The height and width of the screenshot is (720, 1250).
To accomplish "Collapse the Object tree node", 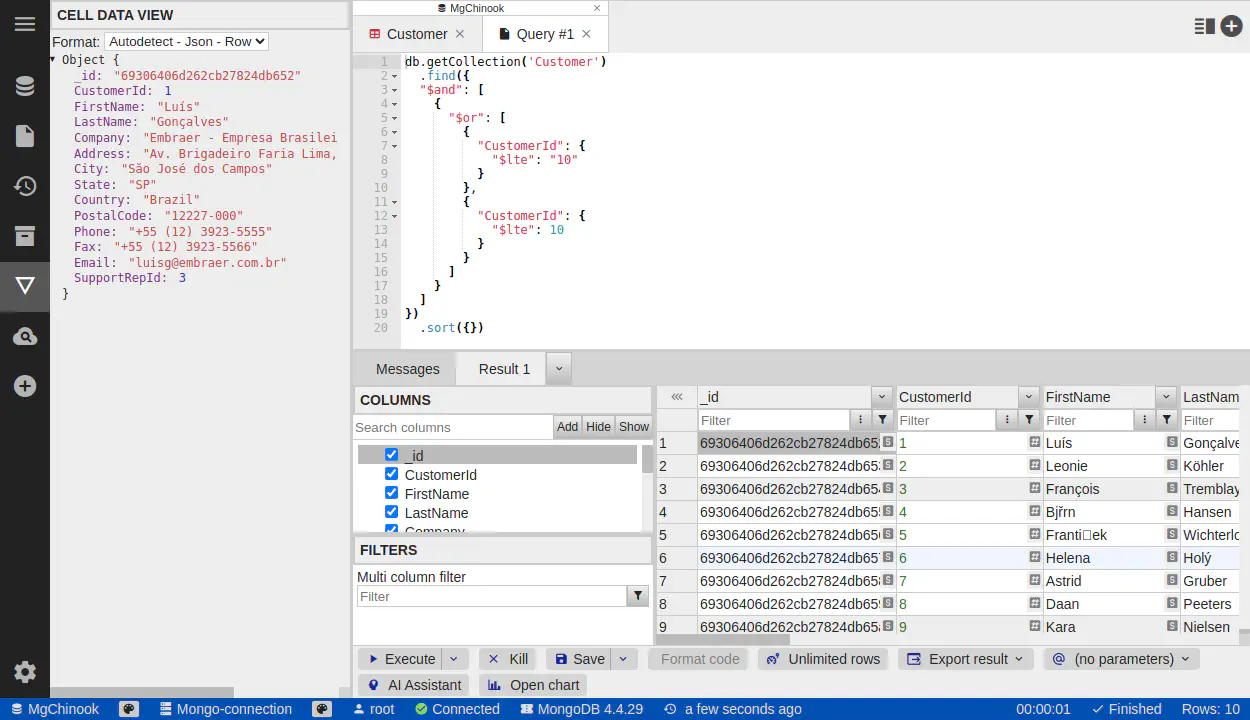I will click(53, 60).
